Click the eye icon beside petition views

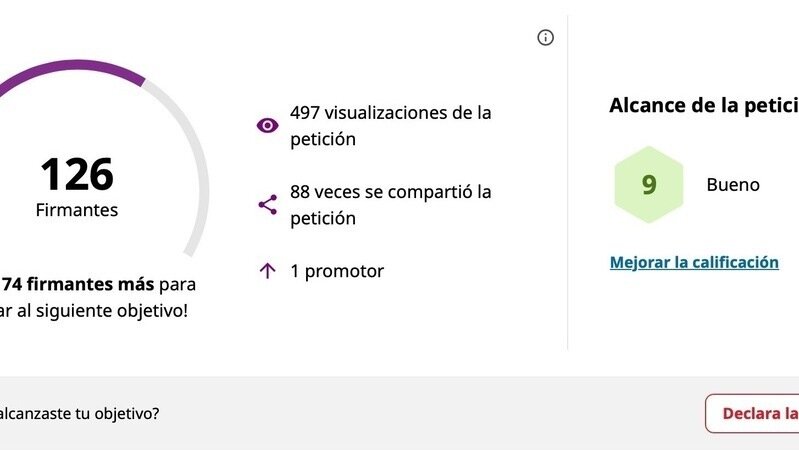coord(267,125)
